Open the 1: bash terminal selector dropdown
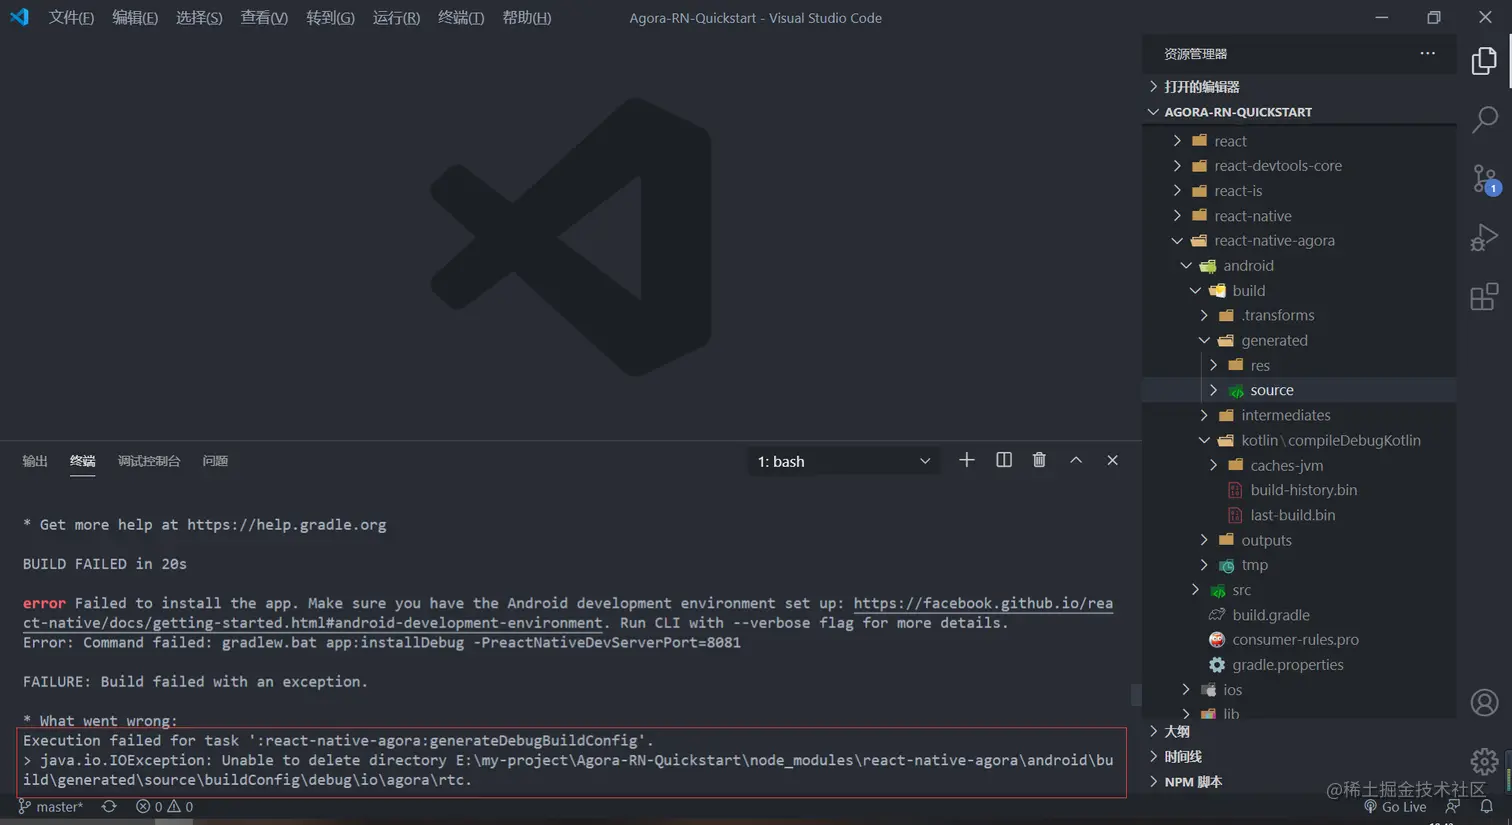This screenshot has width=1512, height=825. point(844,461)
